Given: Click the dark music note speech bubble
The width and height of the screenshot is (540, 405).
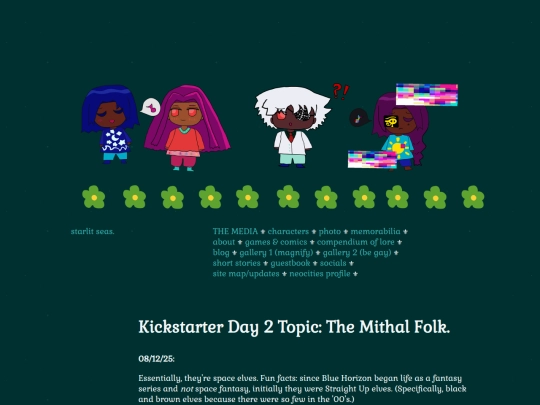Looking at the screenshot, I should coord(359,117).
